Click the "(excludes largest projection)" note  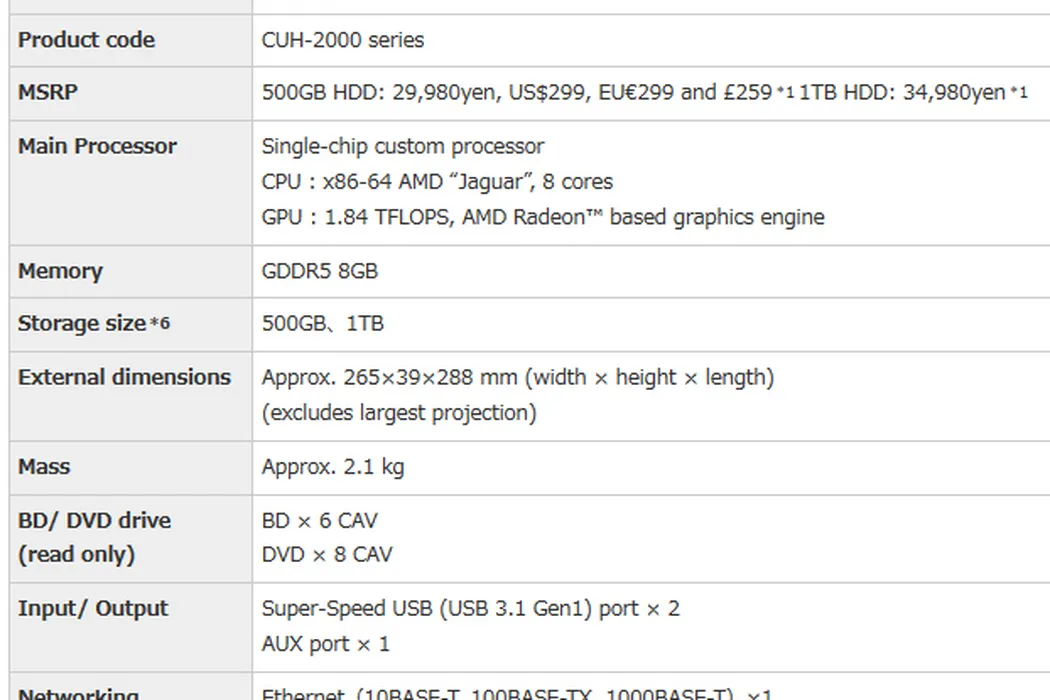click(x=398, y=412)
